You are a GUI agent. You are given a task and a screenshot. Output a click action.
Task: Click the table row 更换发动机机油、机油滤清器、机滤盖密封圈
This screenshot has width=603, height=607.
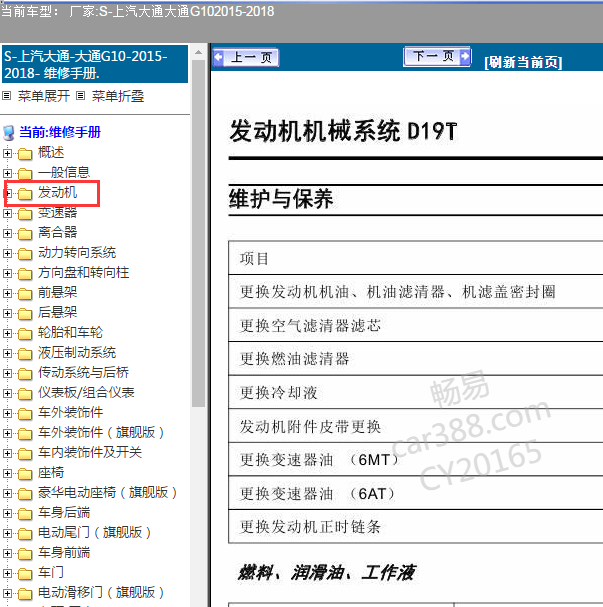click(x=416, y=292)
